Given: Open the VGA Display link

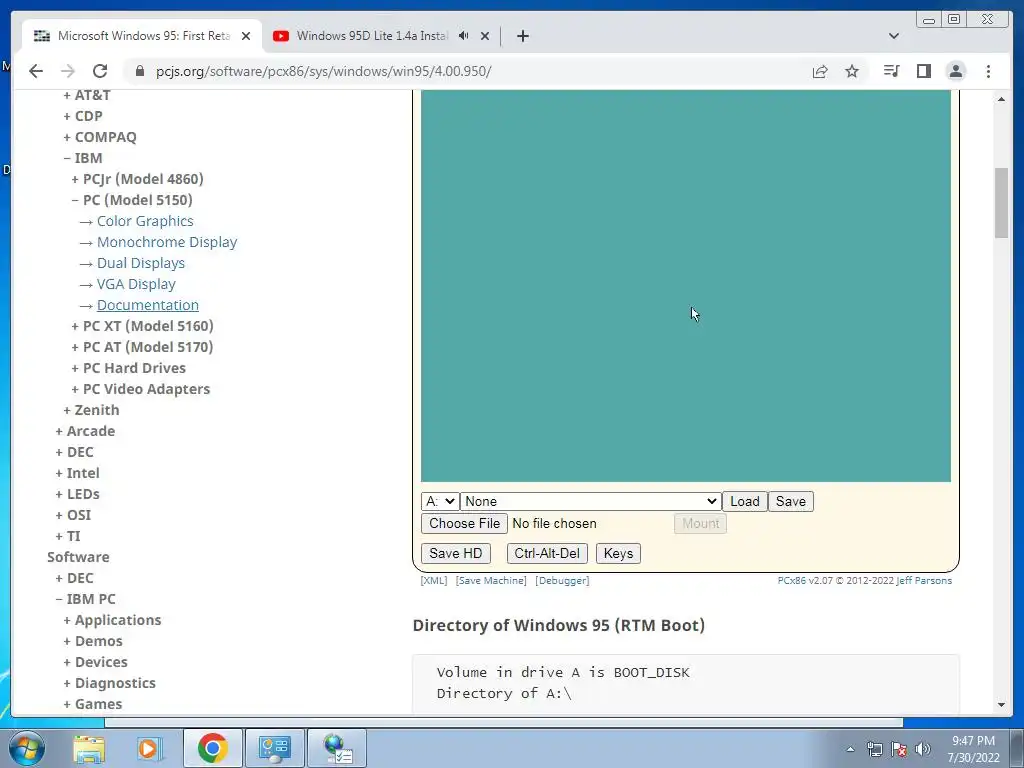Looking at the screenshot, I should click(136, 284).
